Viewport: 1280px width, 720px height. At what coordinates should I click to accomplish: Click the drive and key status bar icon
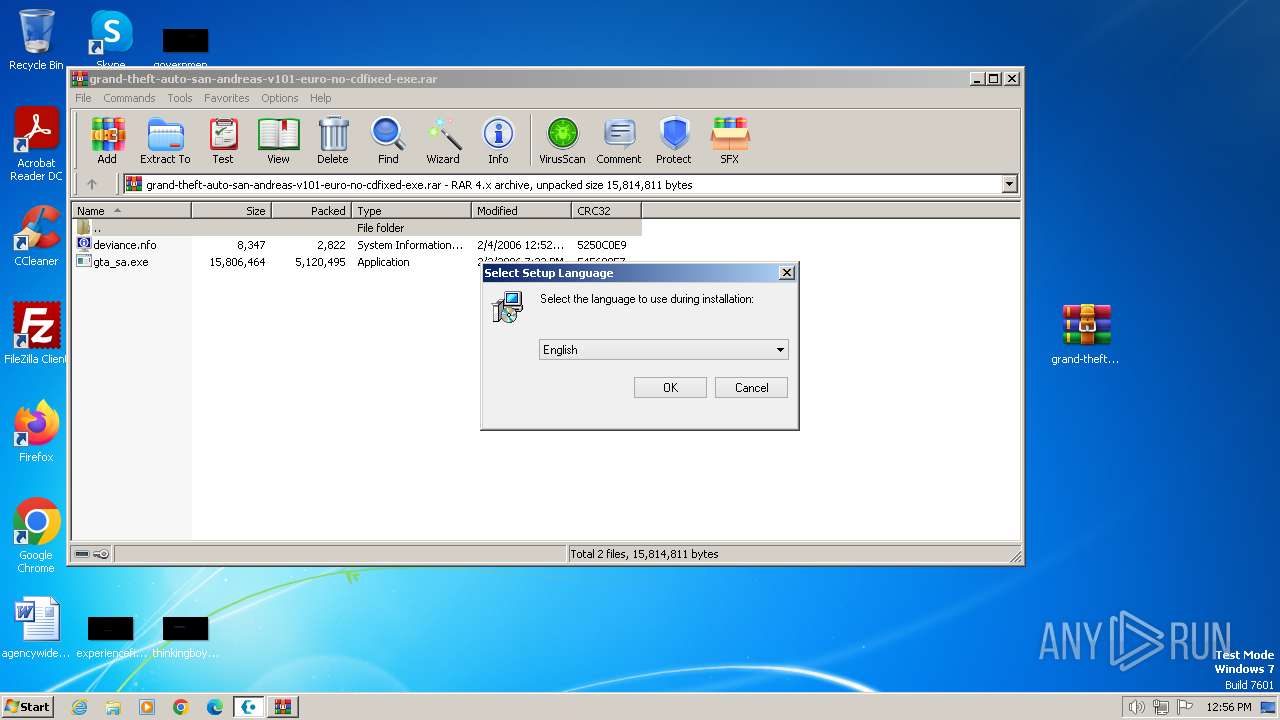click(x=92, y=554)
